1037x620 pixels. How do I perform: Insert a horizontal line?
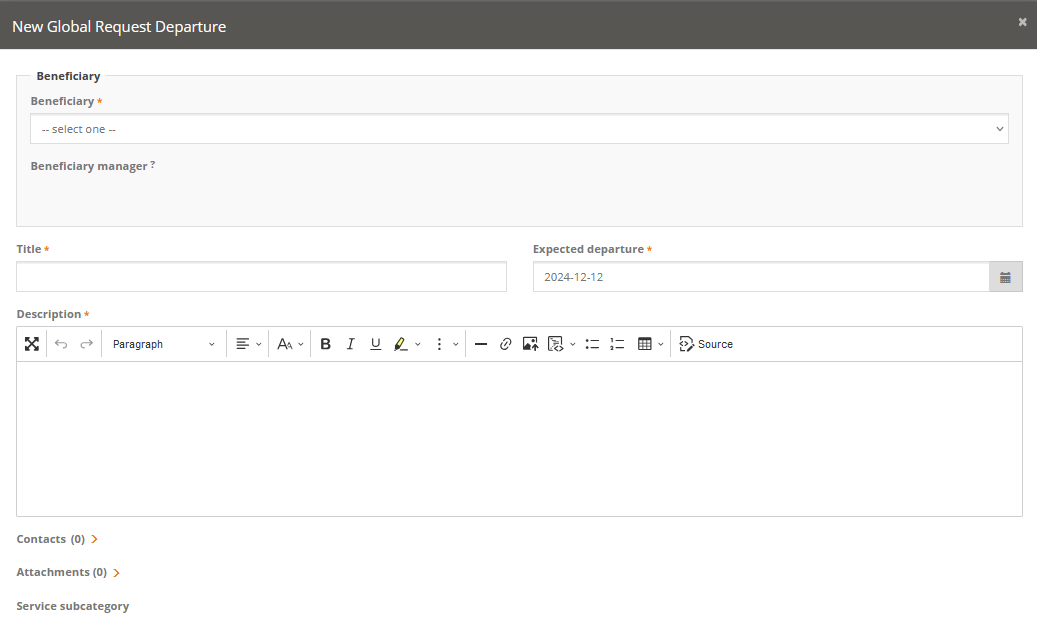tap(480, 344)
